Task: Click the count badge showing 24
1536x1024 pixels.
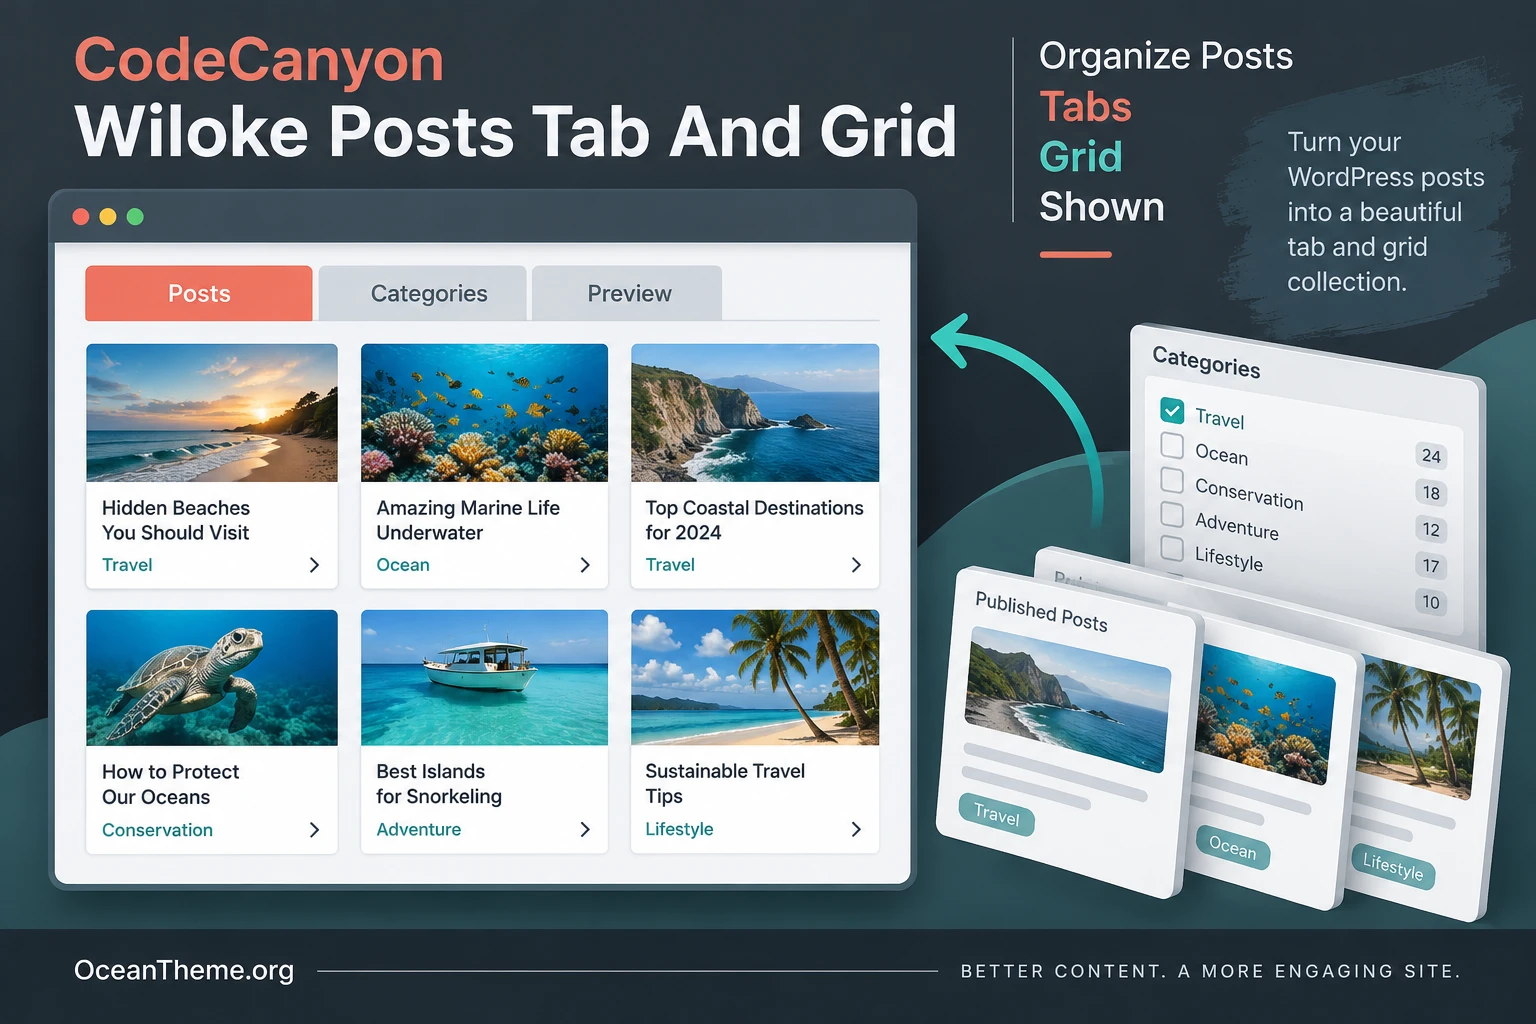Action: pyautogui.click(x=1431, y=456)
